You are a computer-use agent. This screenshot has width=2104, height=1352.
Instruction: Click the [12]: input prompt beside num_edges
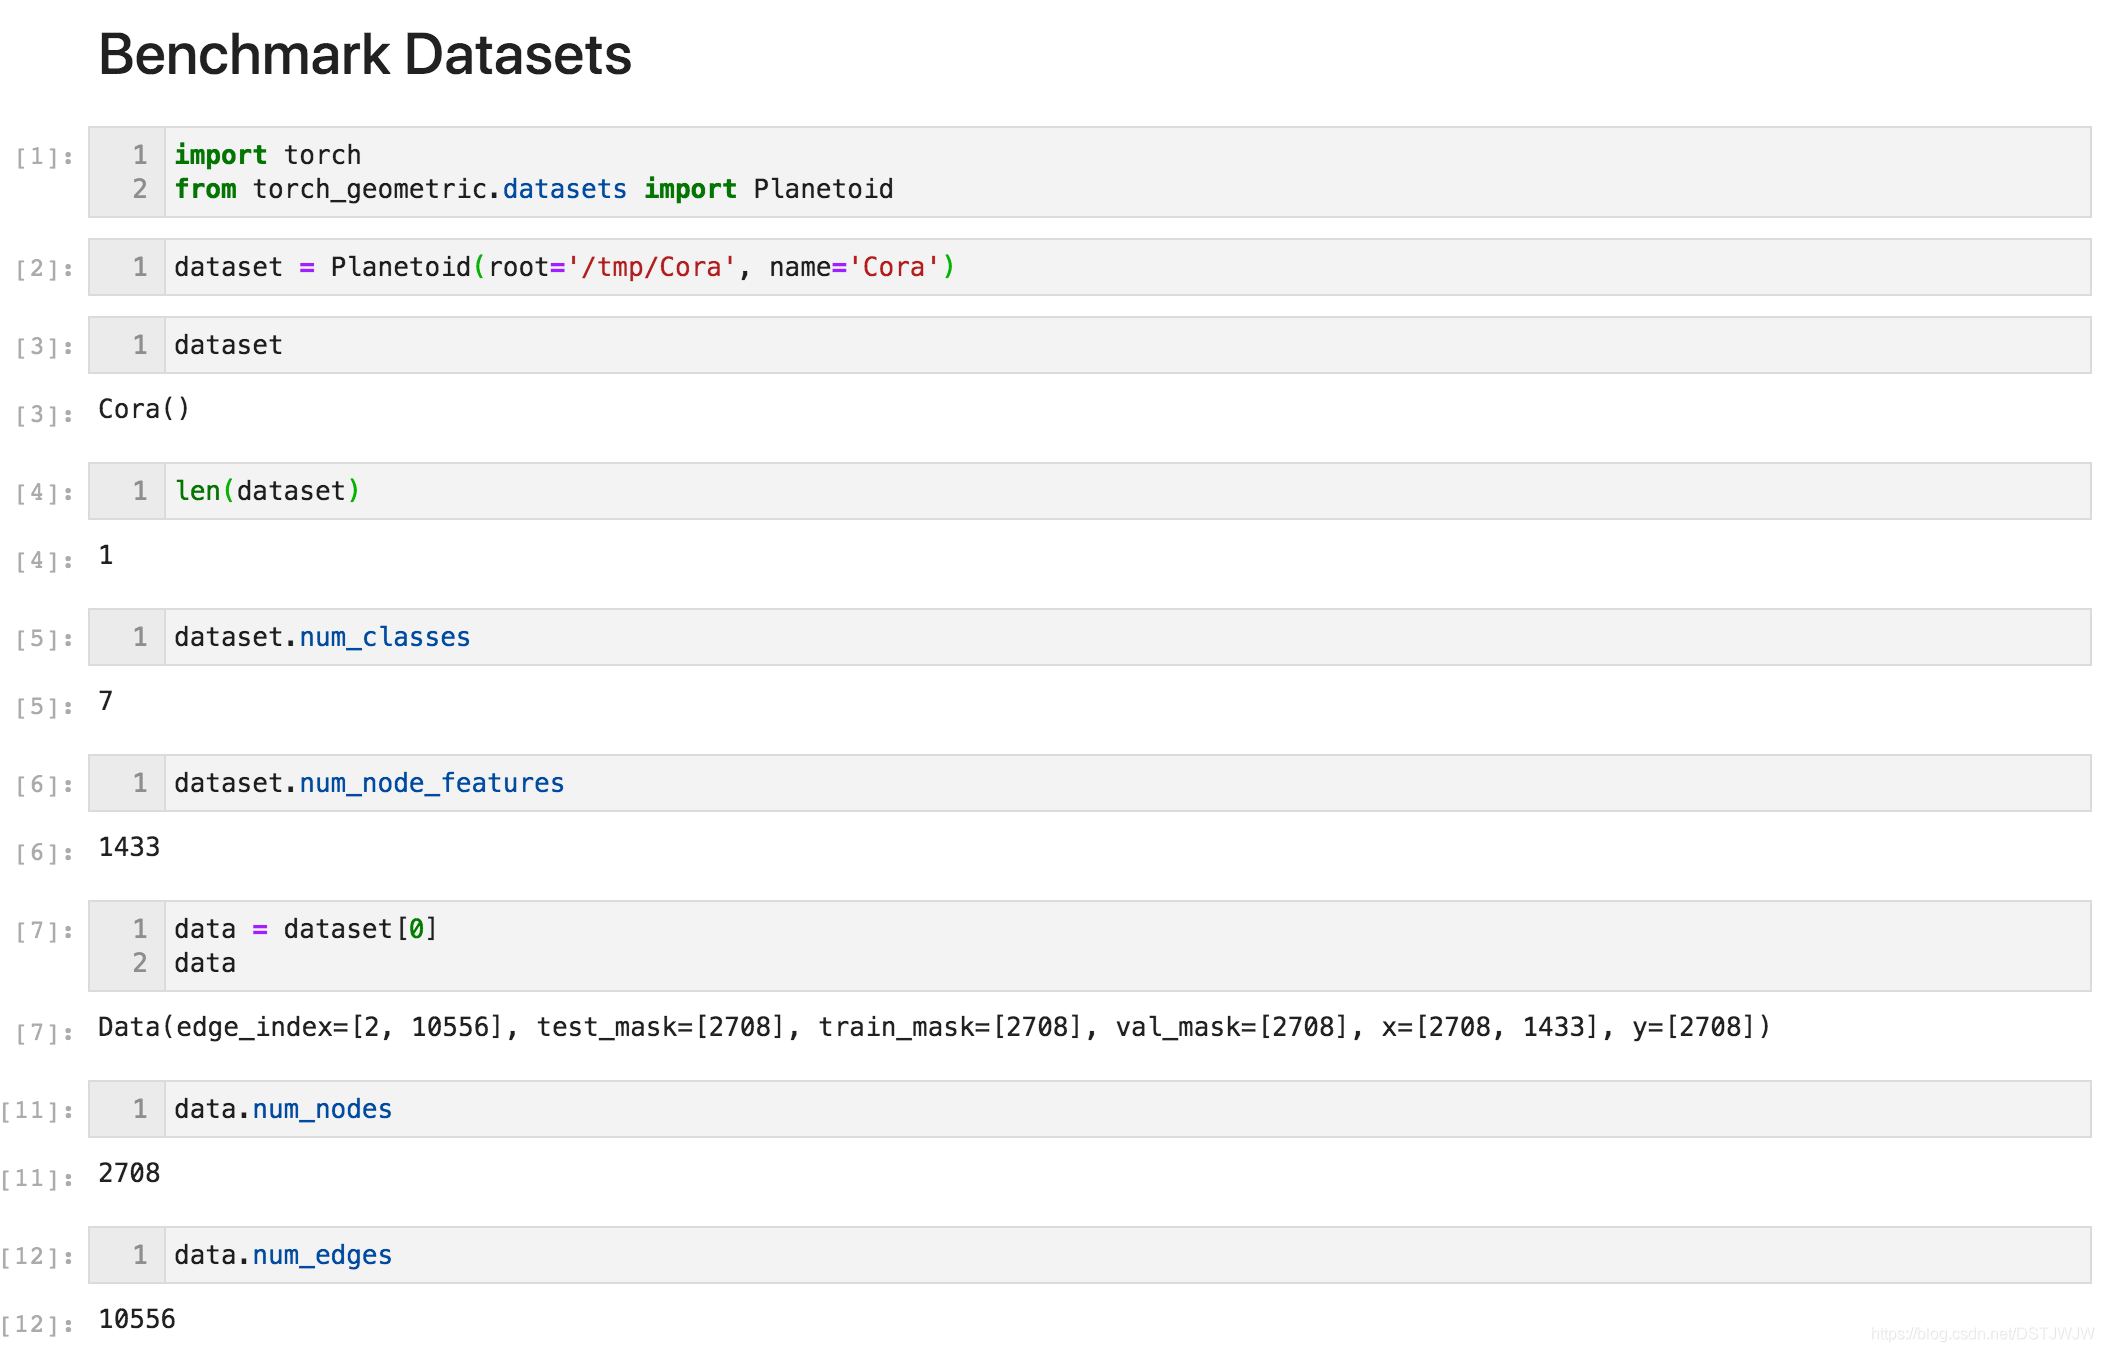pos(37,1257)
